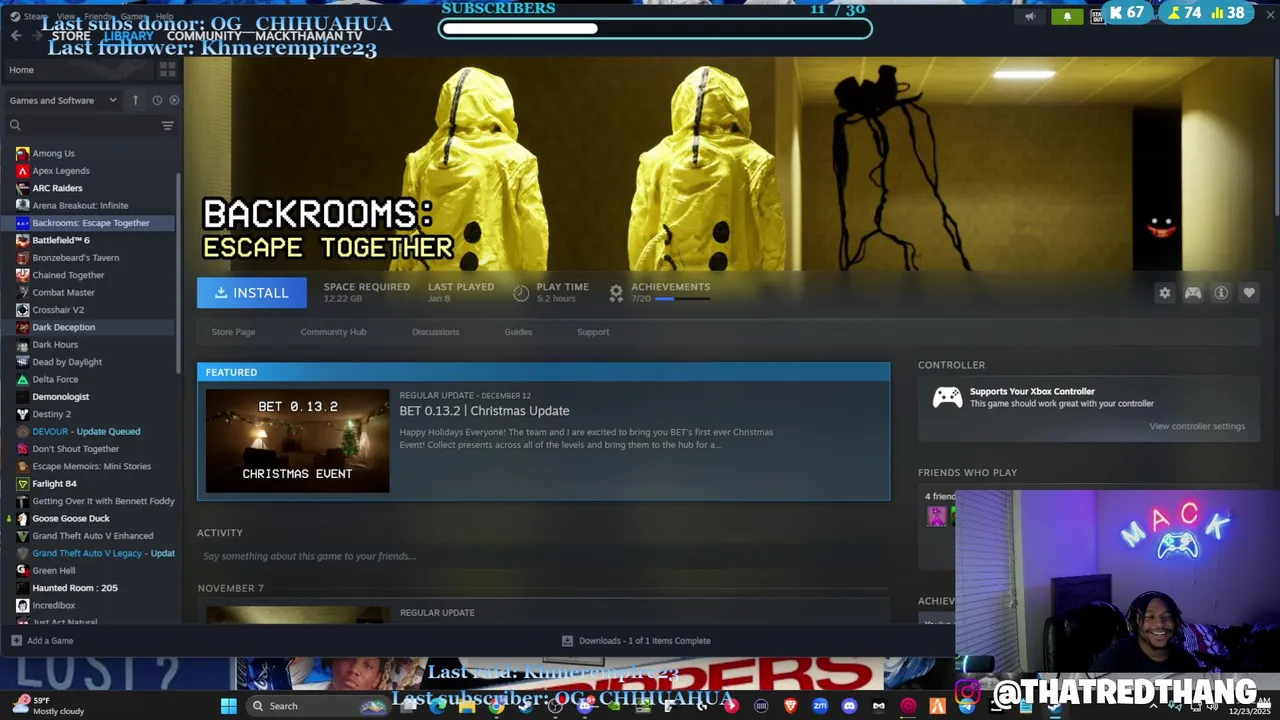Click the achievements badge icon
1280x720 pixels.
616,292
